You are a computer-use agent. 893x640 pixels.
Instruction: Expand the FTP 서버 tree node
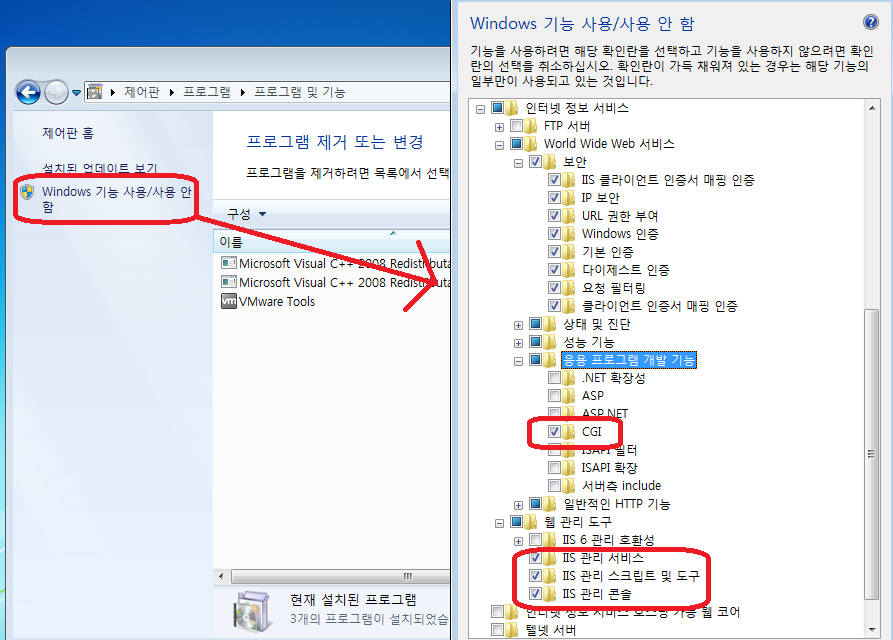point(499,127)
